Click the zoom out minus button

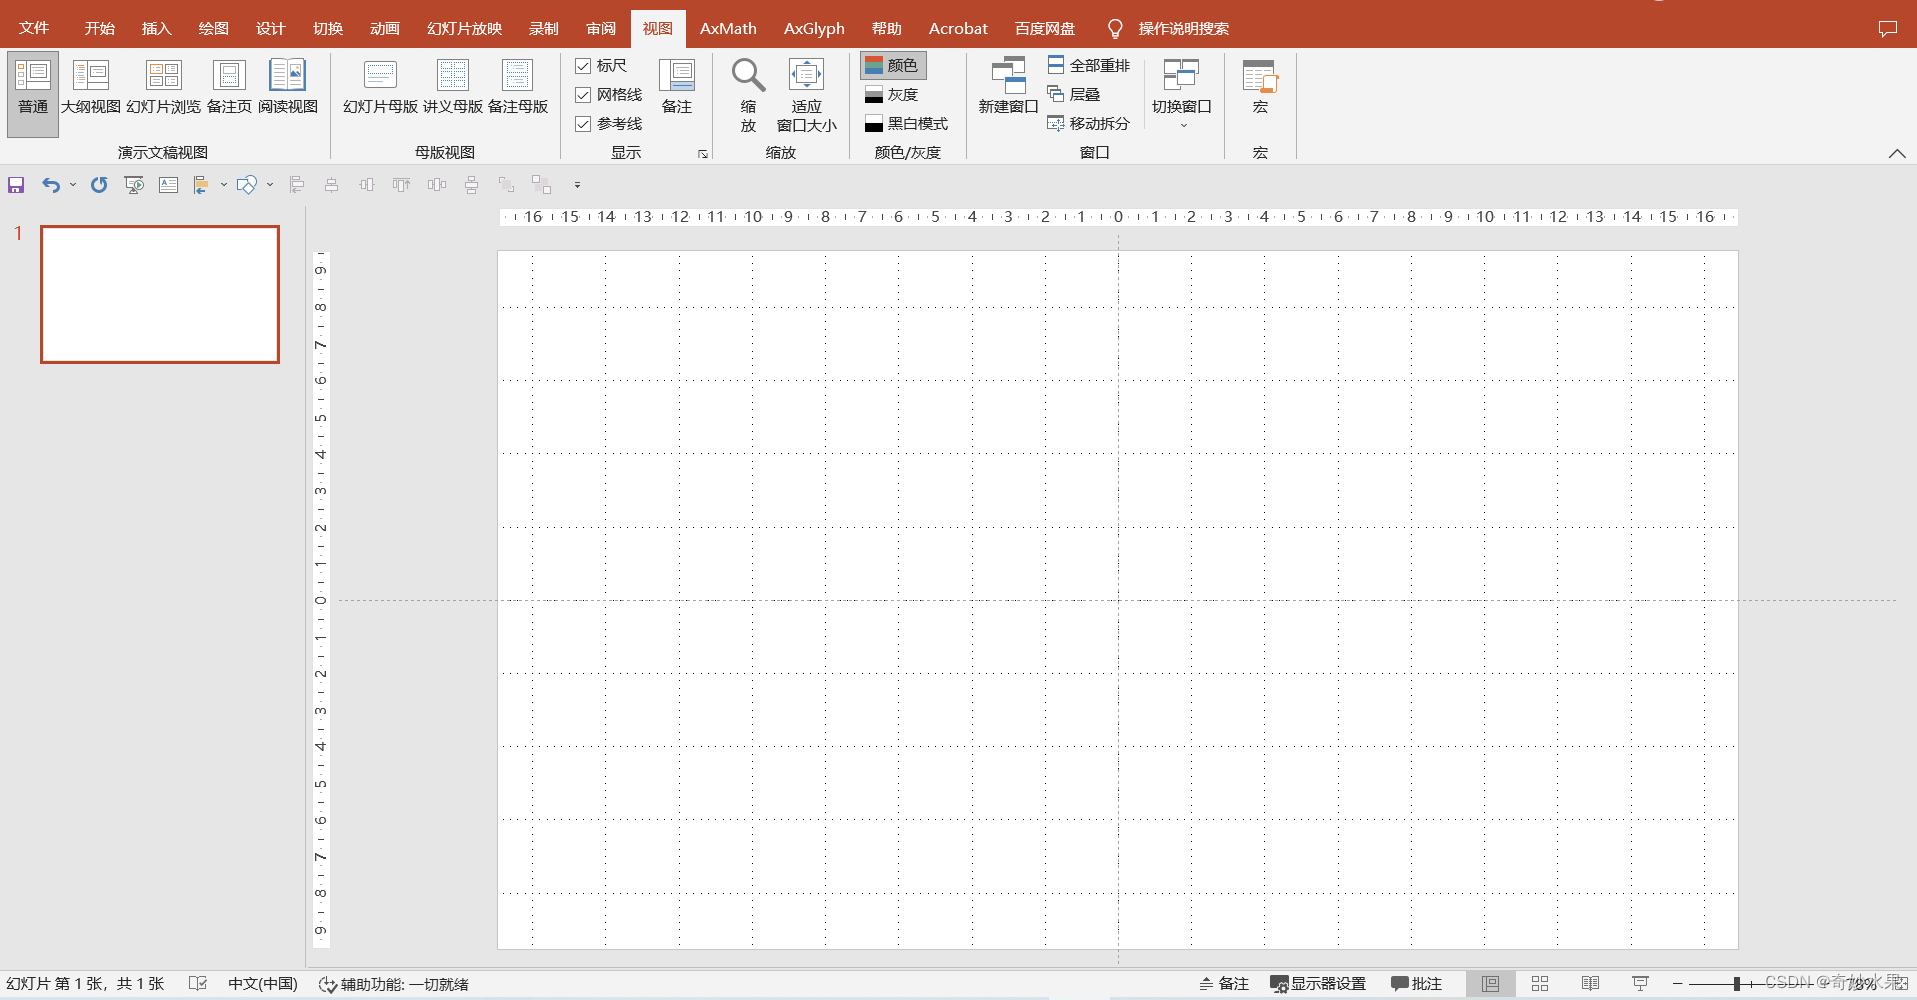(1678, 984)
